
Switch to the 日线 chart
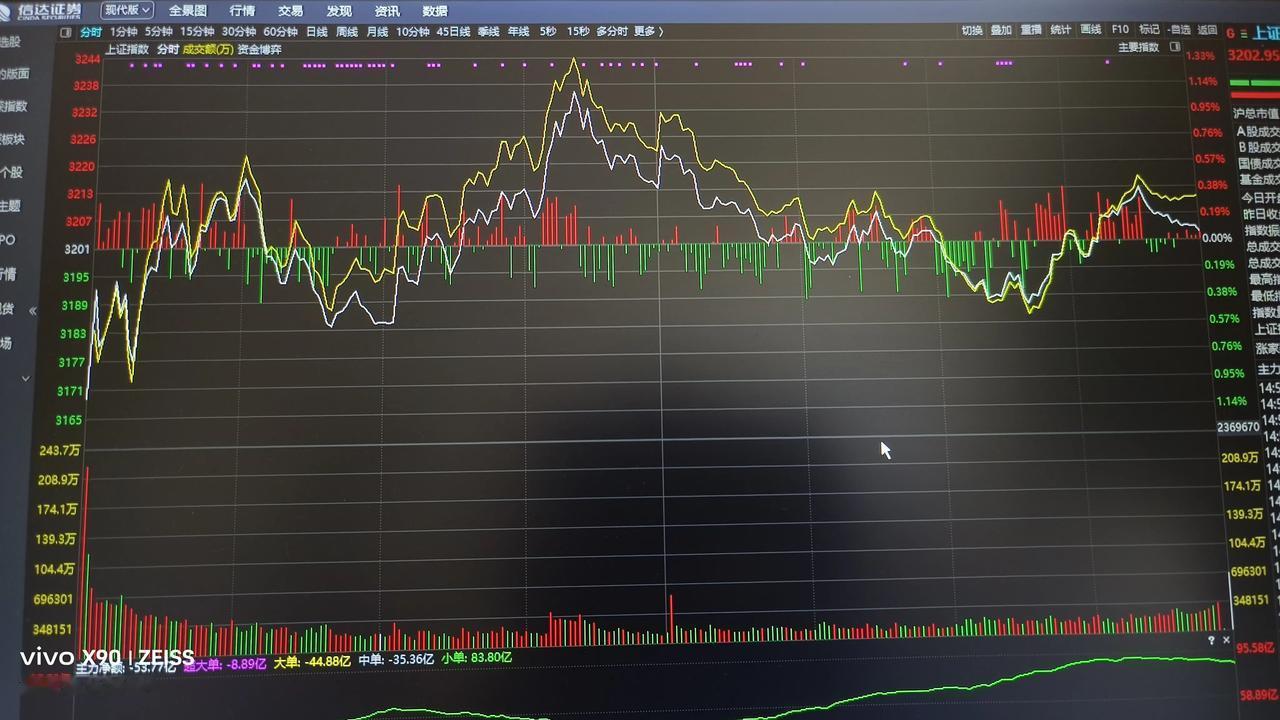coord(317,32)
